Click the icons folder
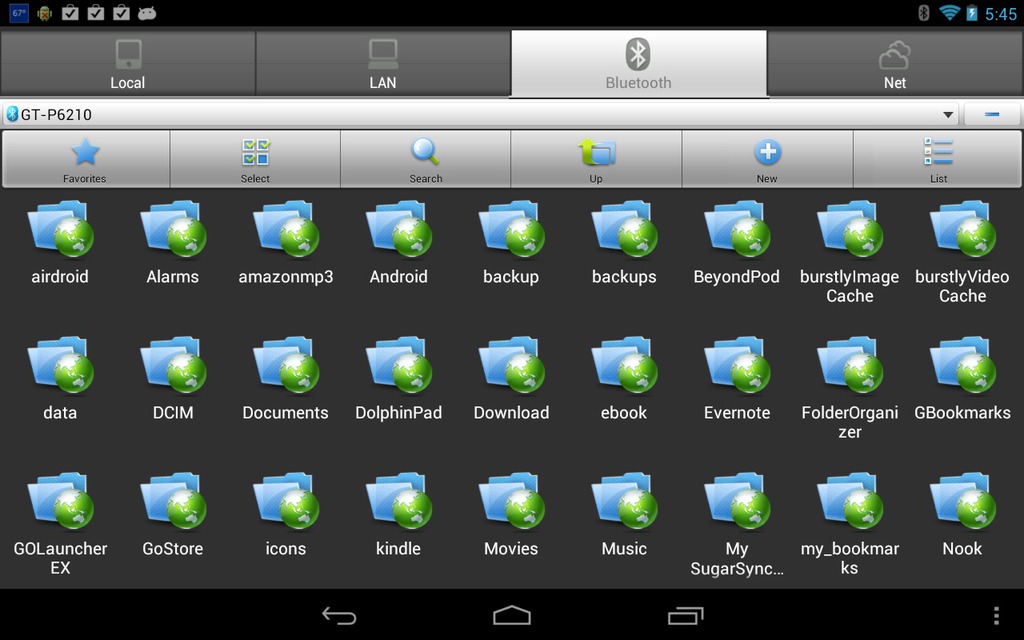The image size is (1024, 640). 286,515
